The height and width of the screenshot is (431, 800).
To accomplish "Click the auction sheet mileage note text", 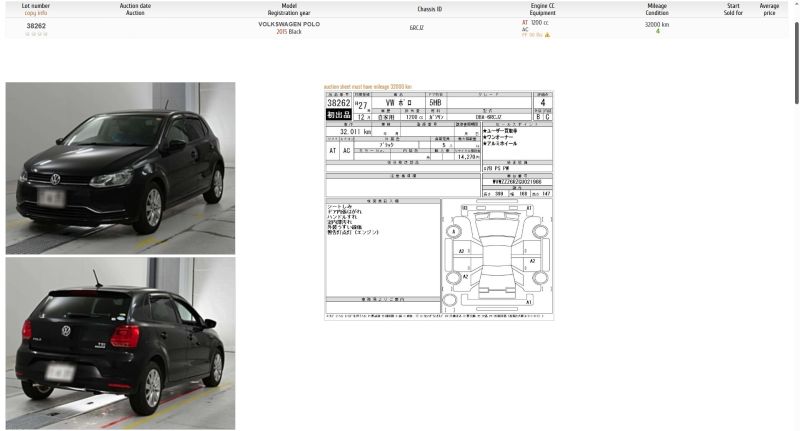I will (367, 87).
